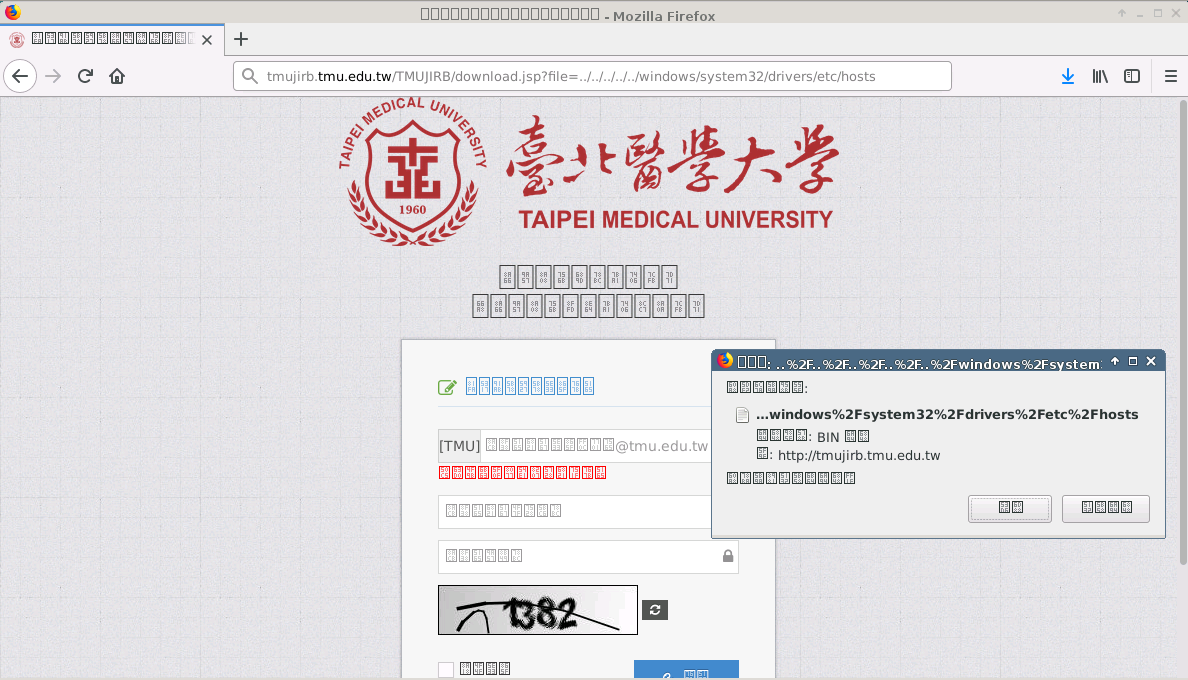The height and width of the screenshot is (680, 1188).
Task: Click the hosts file name in dialog
Action: [x=947, y=414]
